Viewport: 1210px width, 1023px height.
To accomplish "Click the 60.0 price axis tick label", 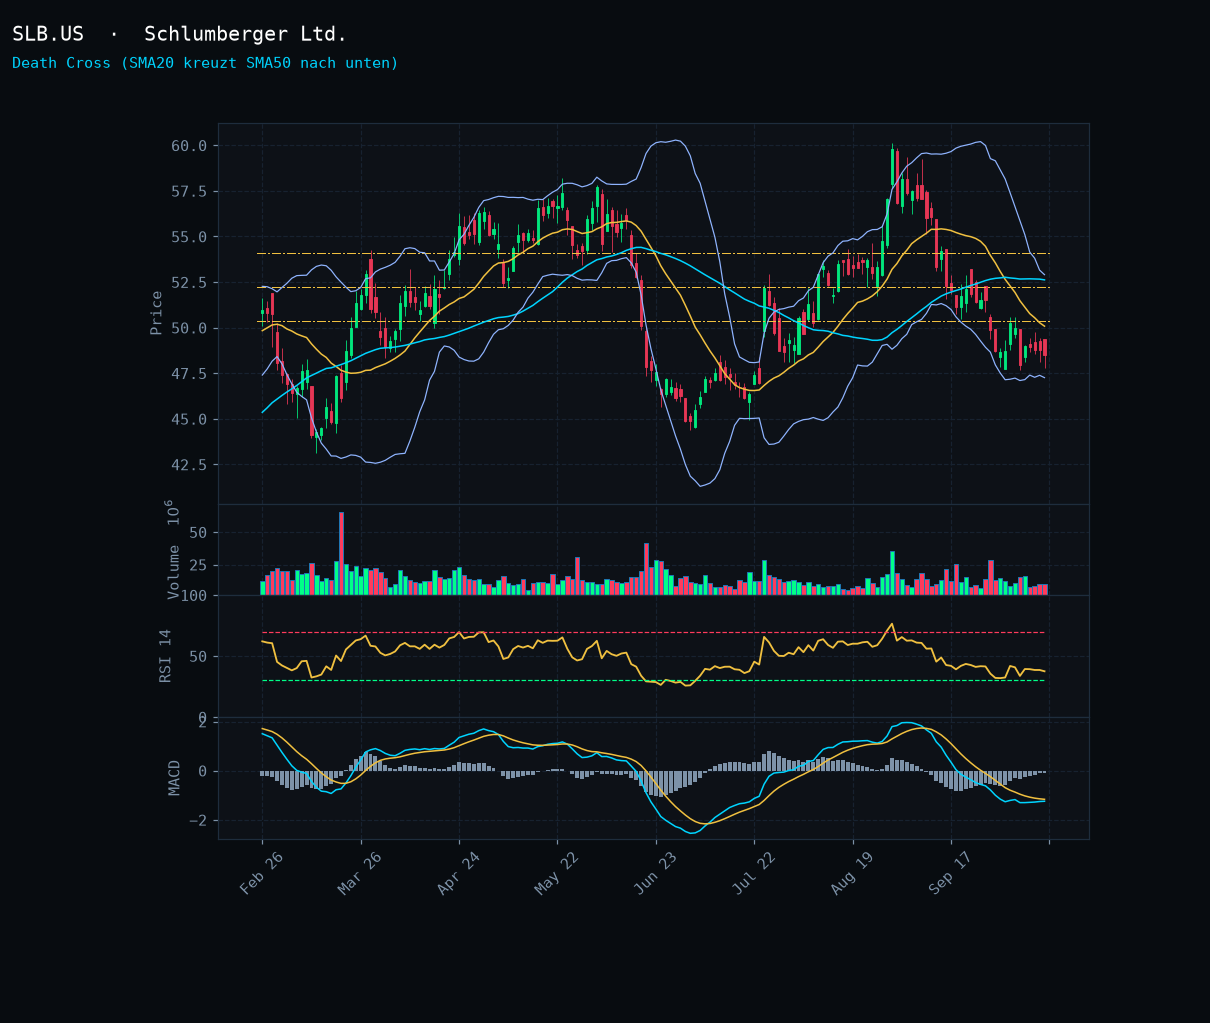I will 189,146.
